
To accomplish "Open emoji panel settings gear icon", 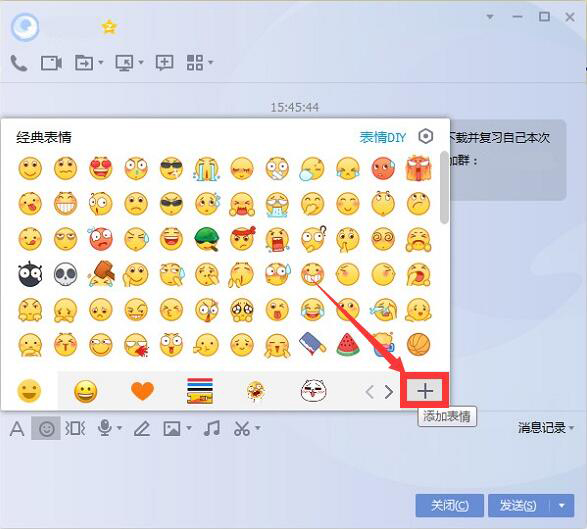I will (425, 137).
